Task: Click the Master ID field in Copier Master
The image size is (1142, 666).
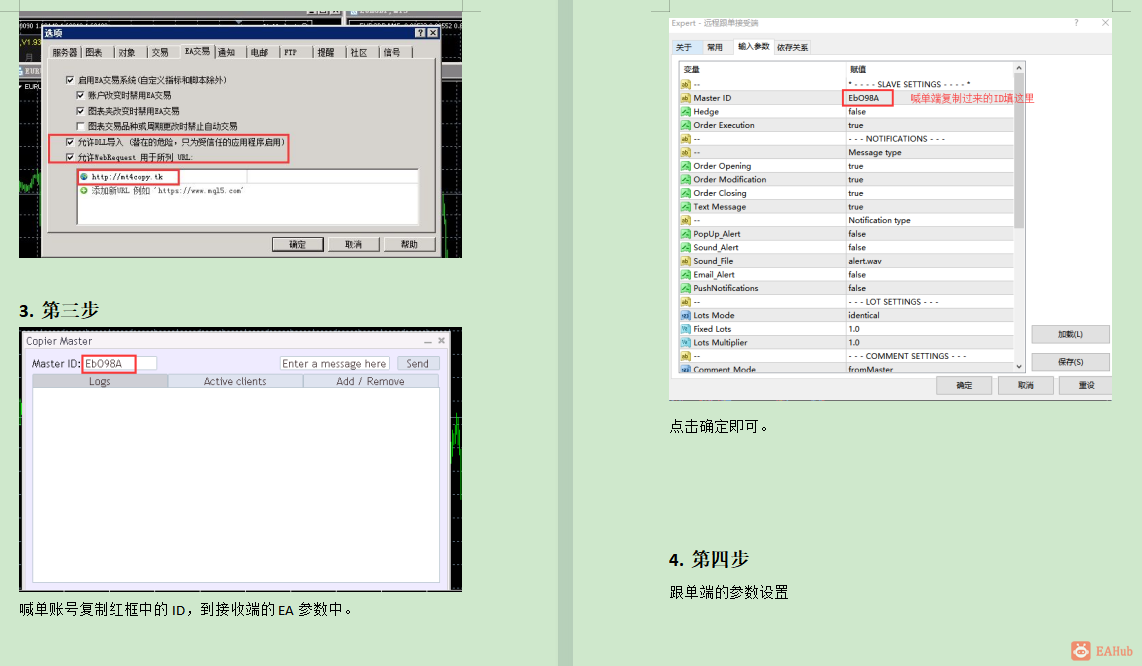Action: point(119,364)
